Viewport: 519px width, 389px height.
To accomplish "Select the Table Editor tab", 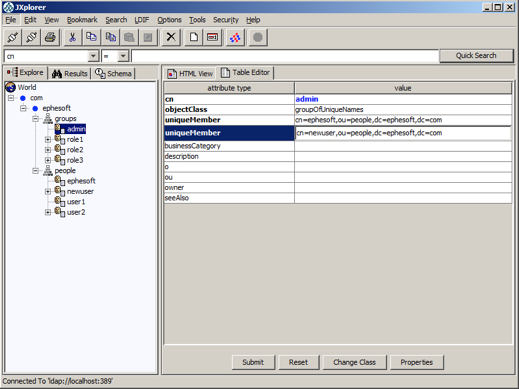I will click(245, 72).
